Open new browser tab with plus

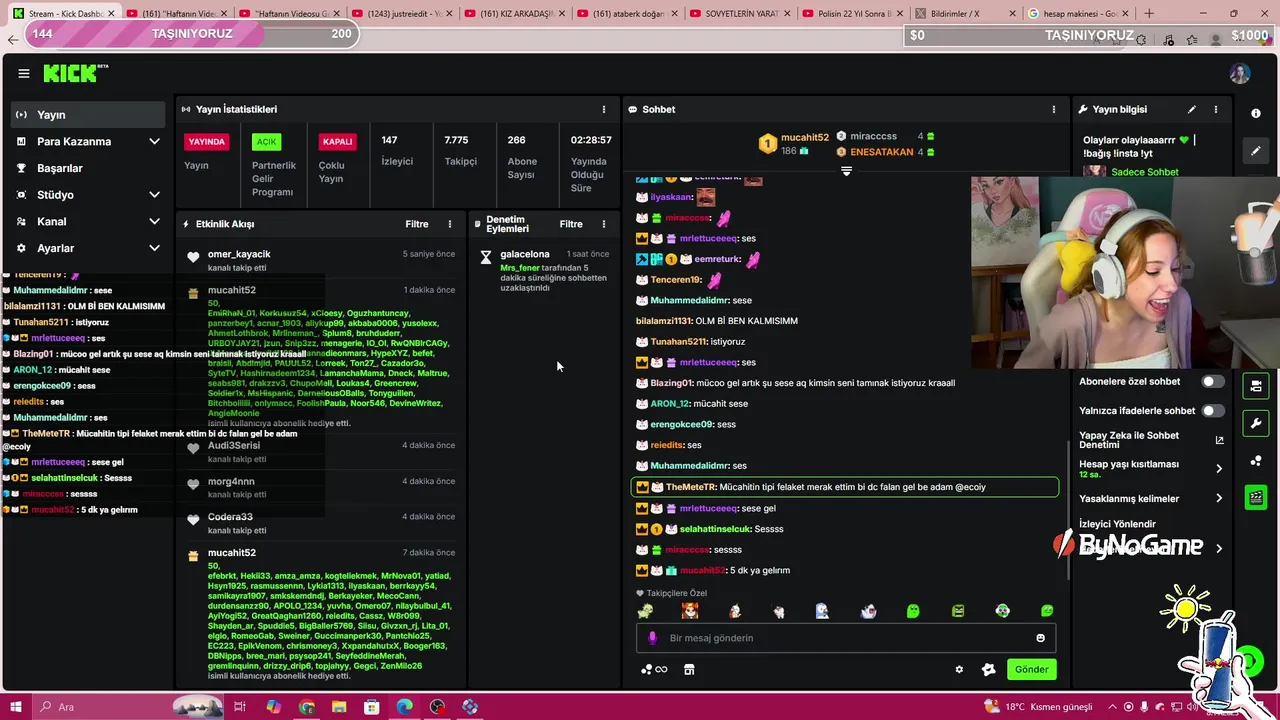[1148, 13]
